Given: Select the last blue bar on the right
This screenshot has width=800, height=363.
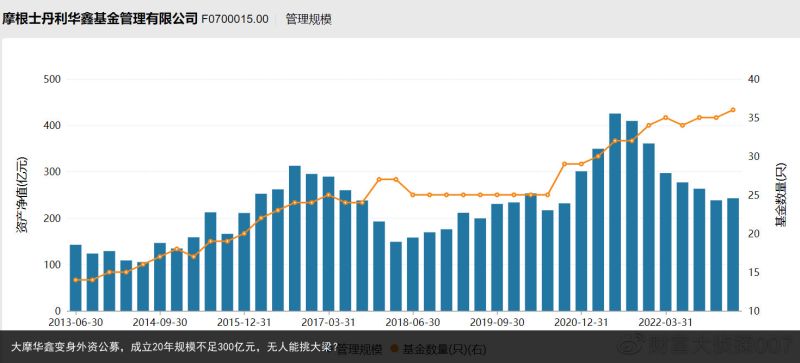Looking at the screenshot, I should [x=733, y=254].
